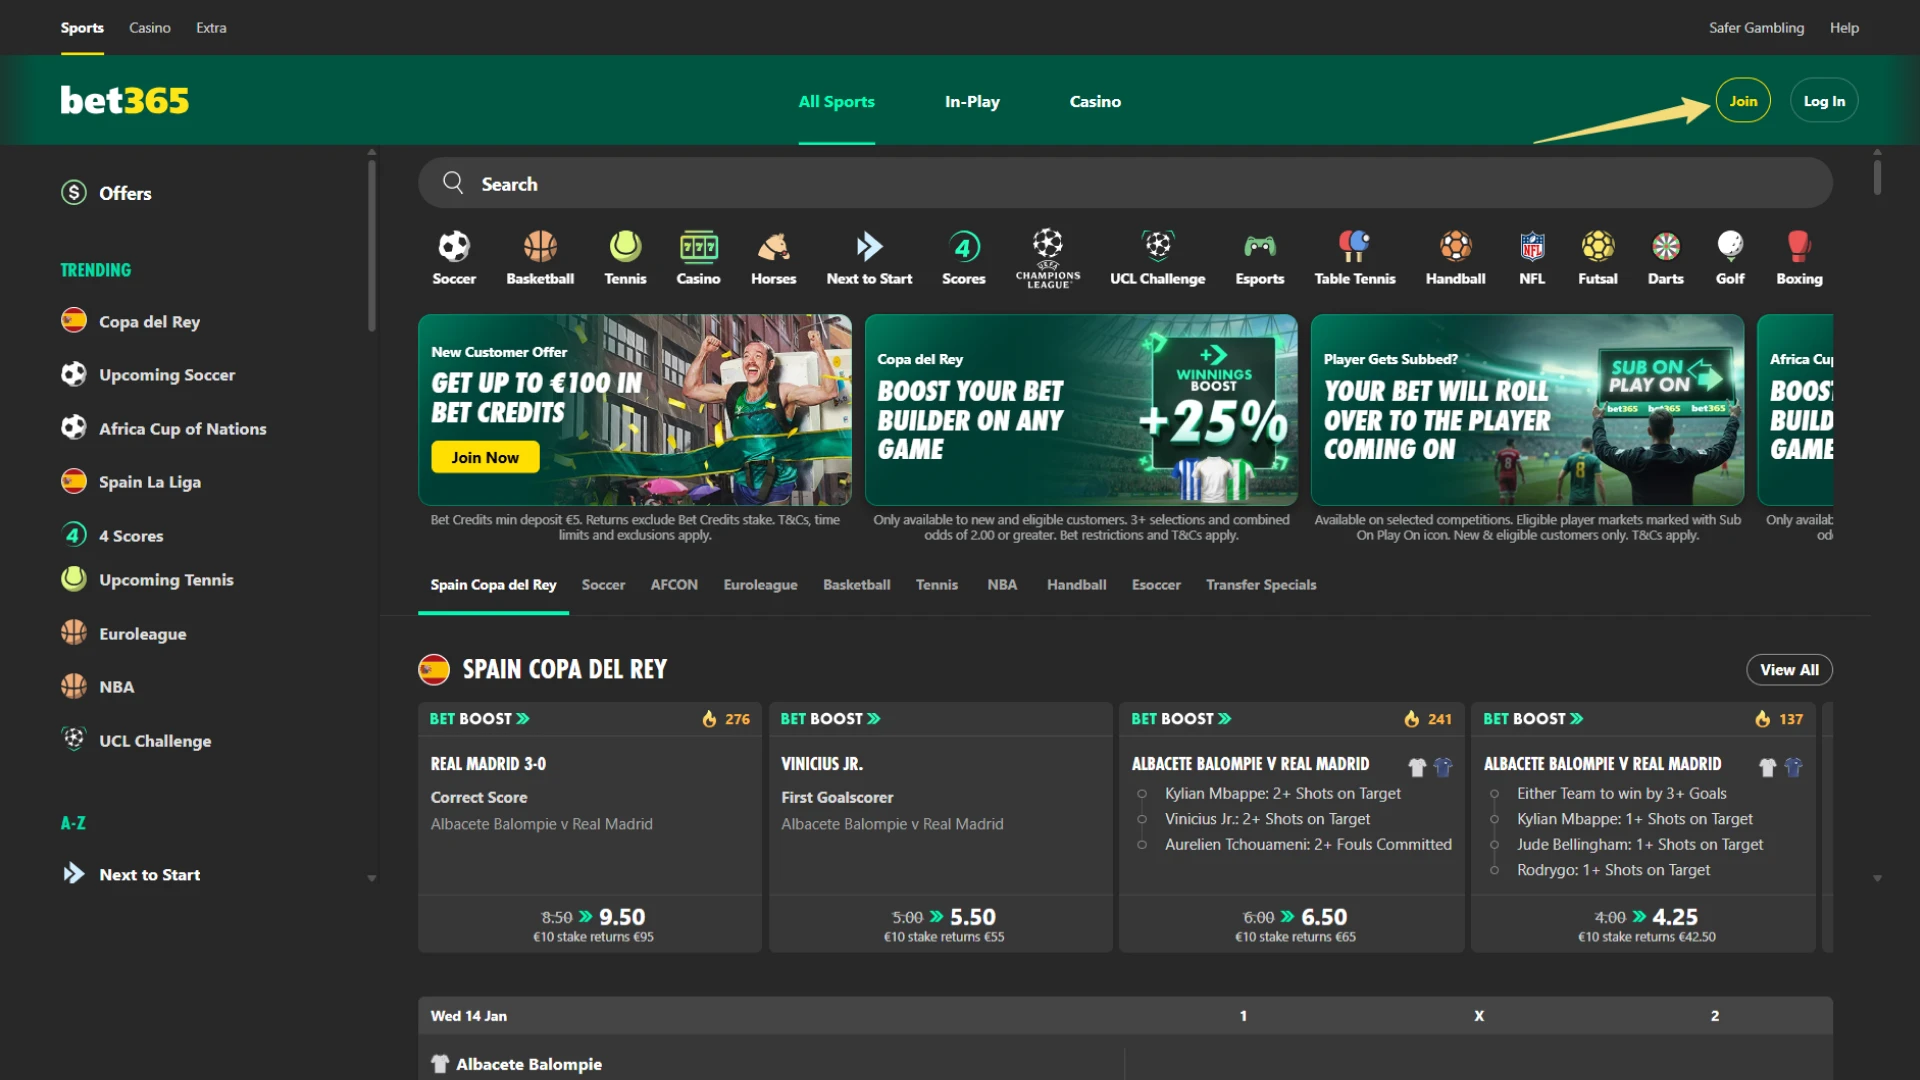This screenshot has height=1080, width=1920.
Task: Open the Esports section icon
Action: [1259, 257]
